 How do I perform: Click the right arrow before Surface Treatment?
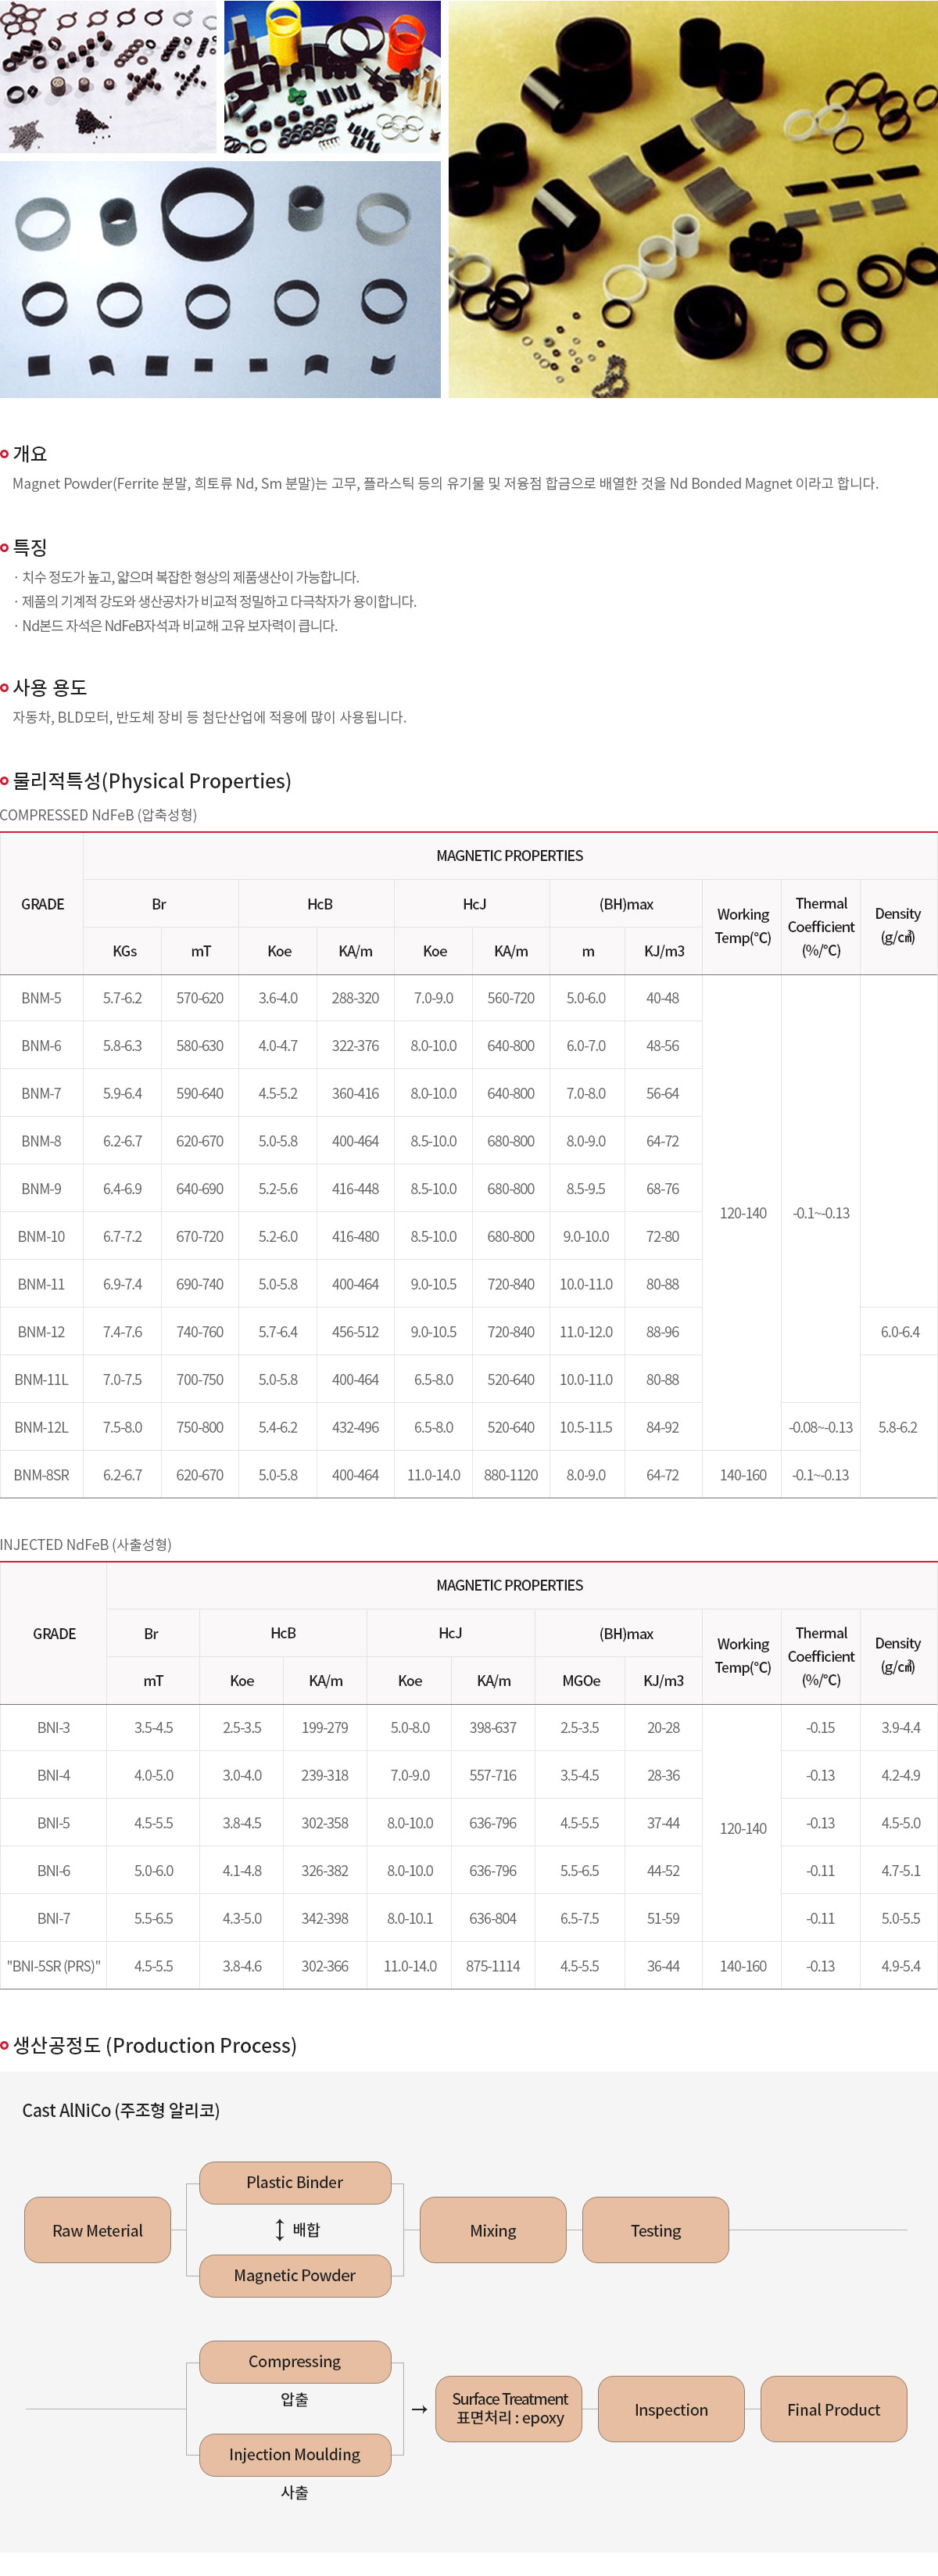click(419, 2409)
